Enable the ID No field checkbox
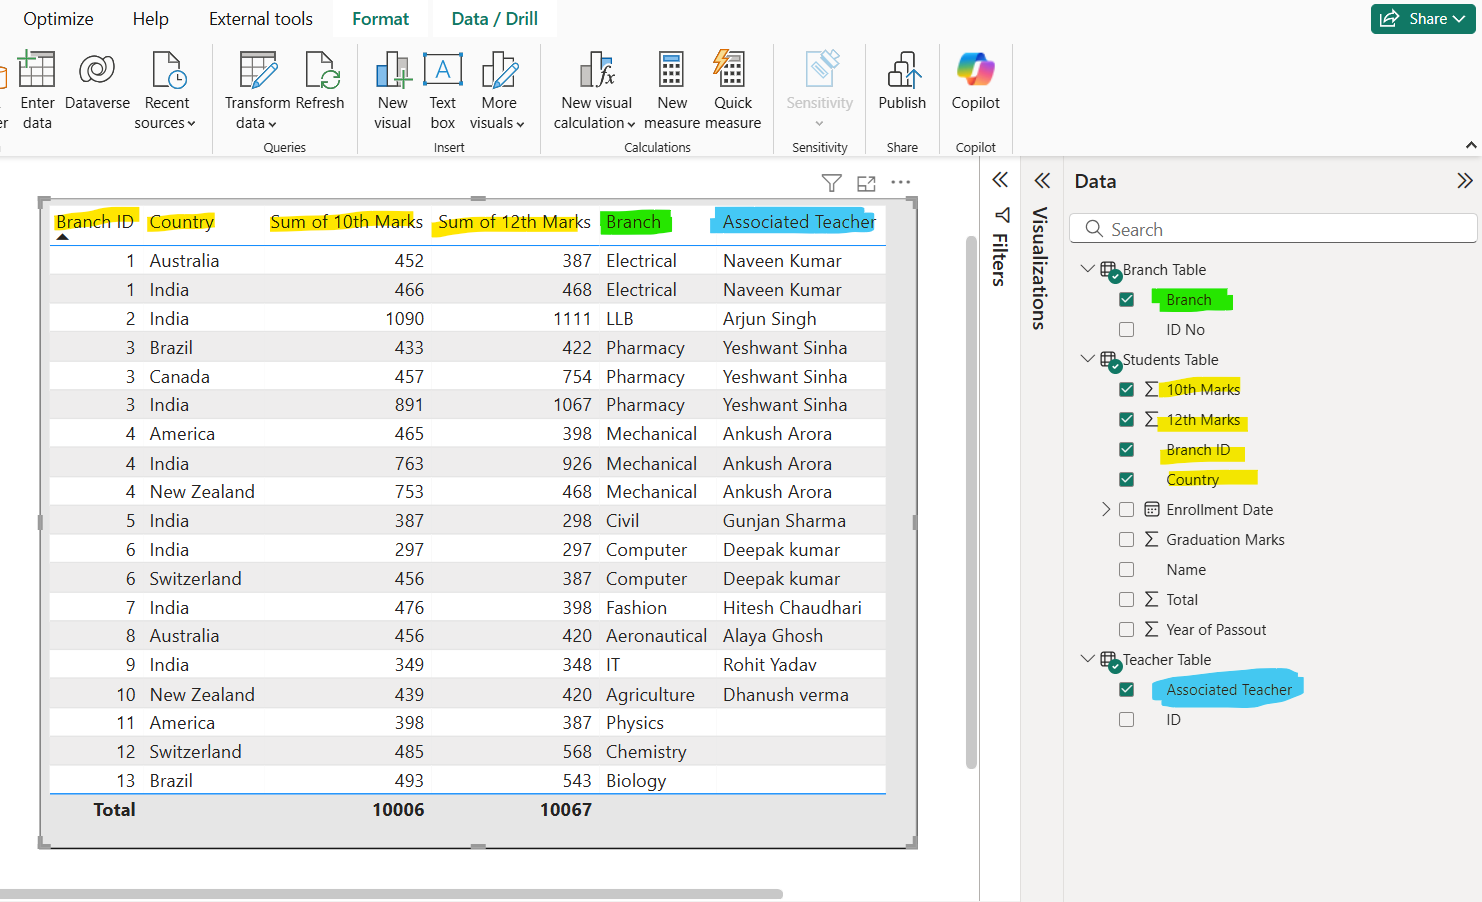The width and height of the screenshot is (1482, 902). (1127, 330)
